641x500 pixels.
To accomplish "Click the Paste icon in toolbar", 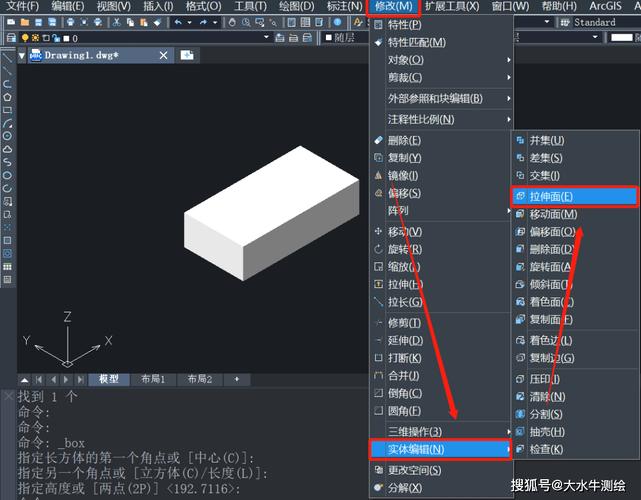I will click(x=143, y=22).
